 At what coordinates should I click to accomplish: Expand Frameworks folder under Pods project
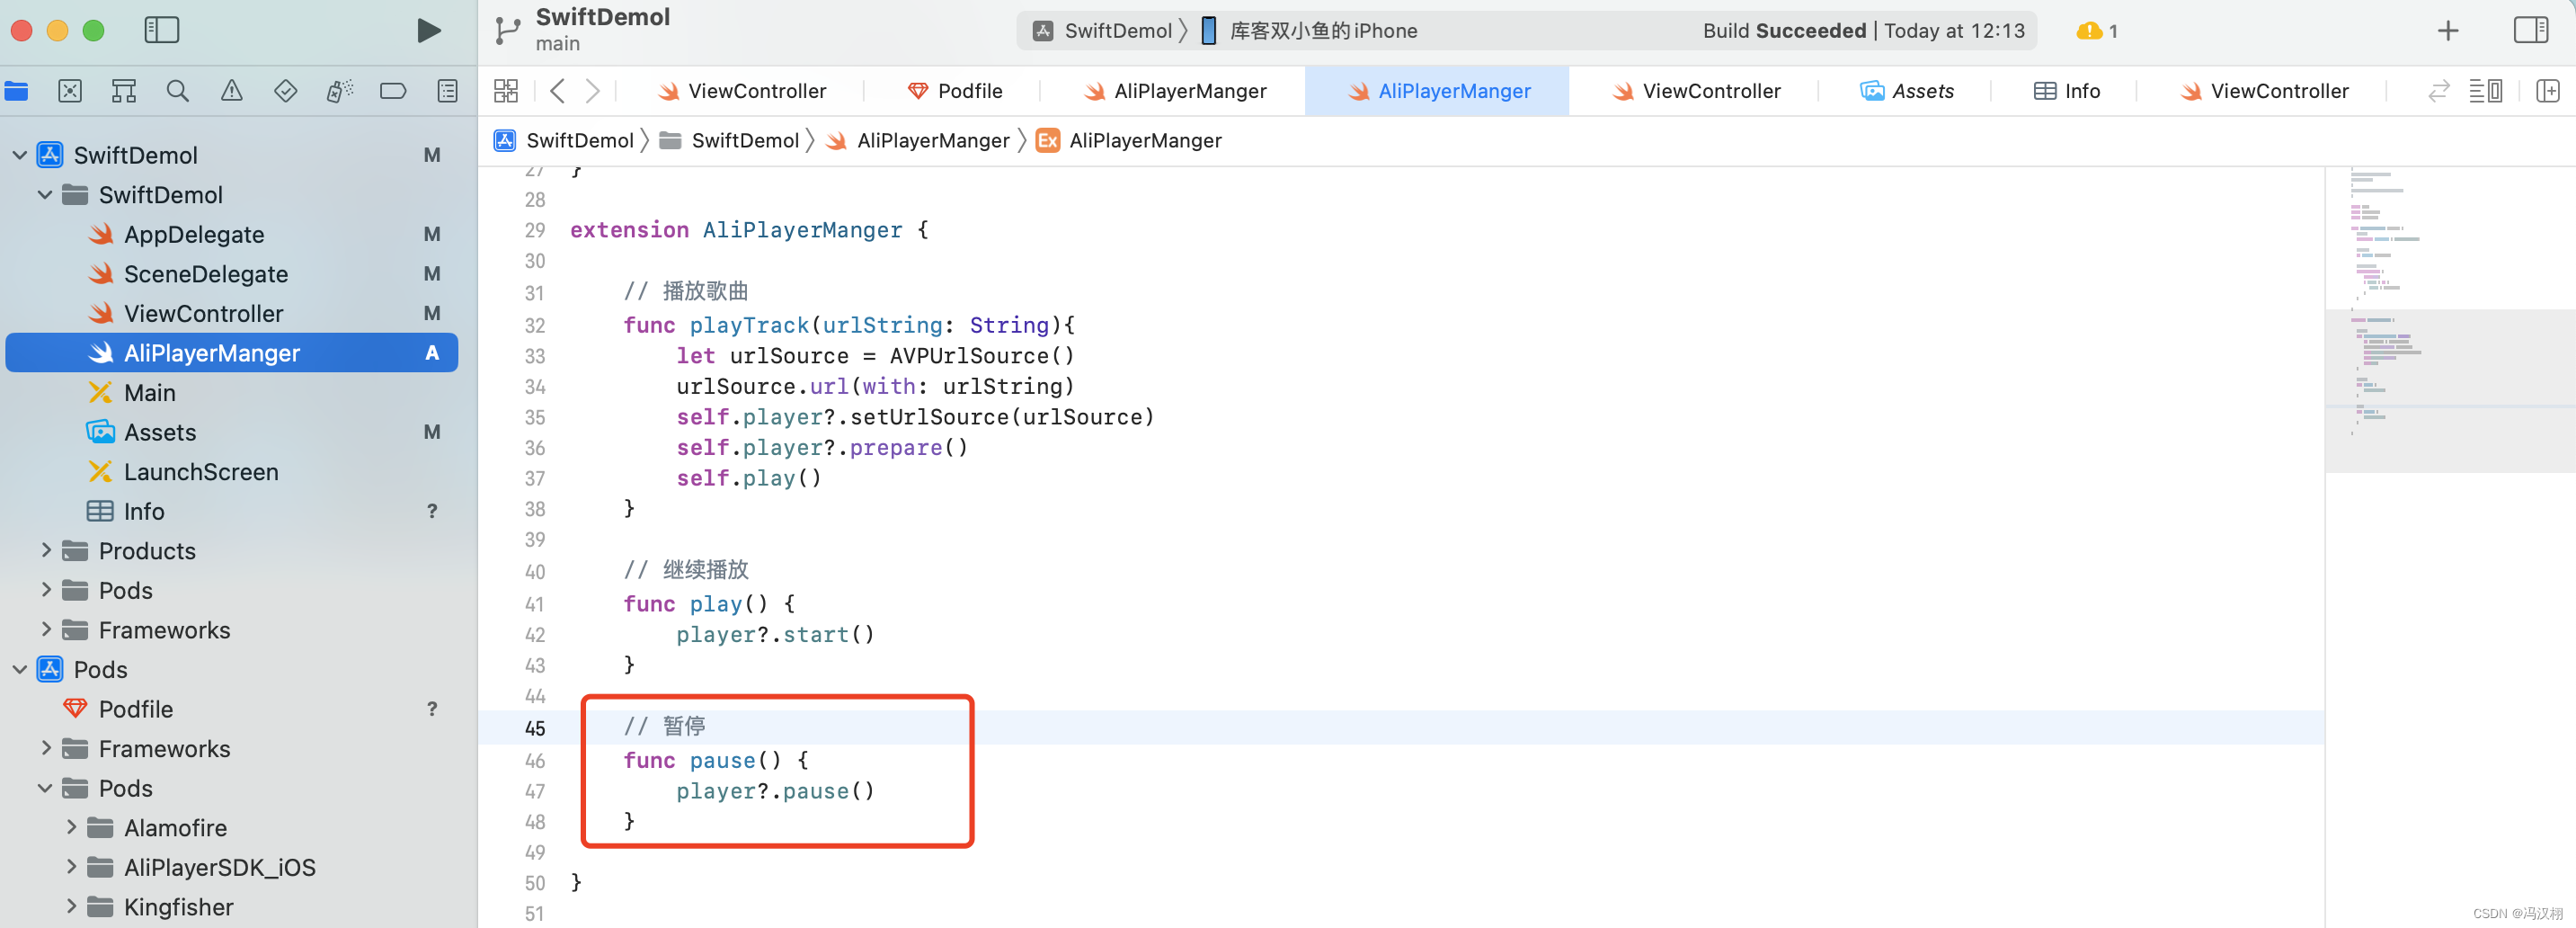click(x=45, y=749)
